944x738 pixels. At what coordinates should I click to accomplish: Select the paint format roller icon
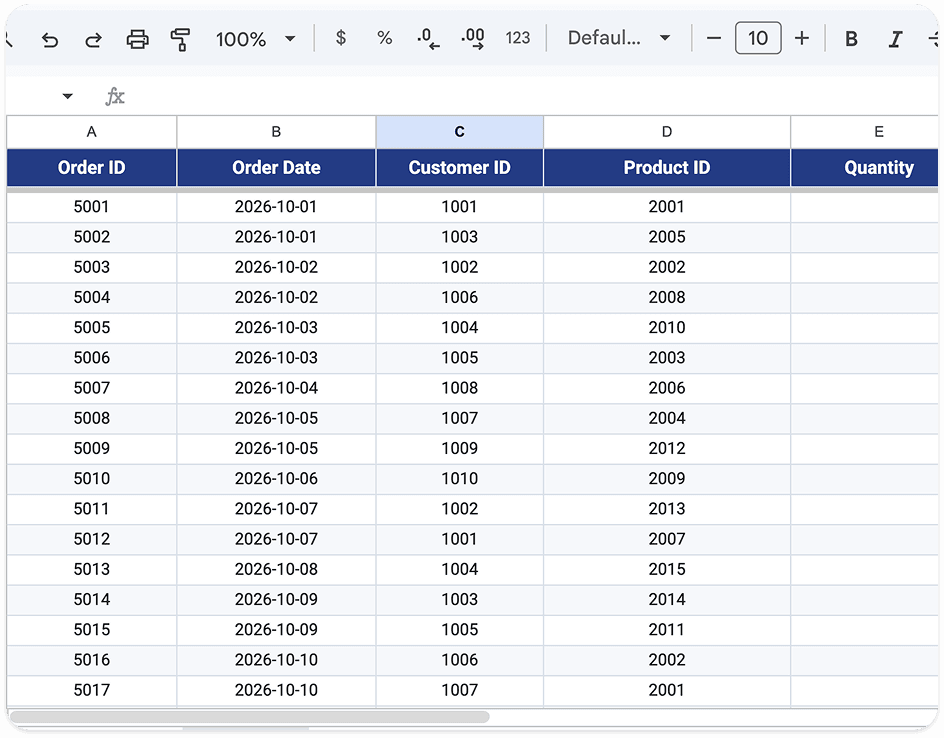(180, 39)
